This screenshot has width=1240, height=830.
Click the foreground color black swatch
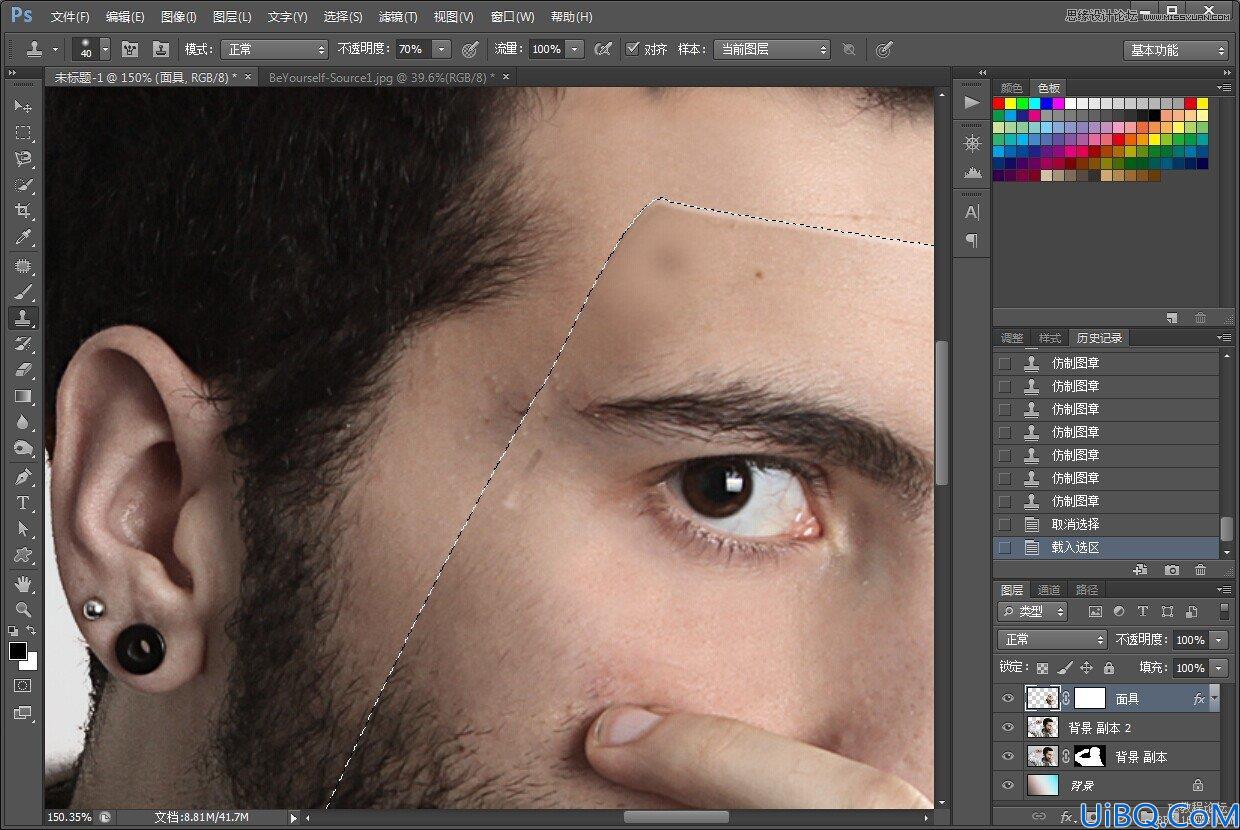click(x=18, y=651)
